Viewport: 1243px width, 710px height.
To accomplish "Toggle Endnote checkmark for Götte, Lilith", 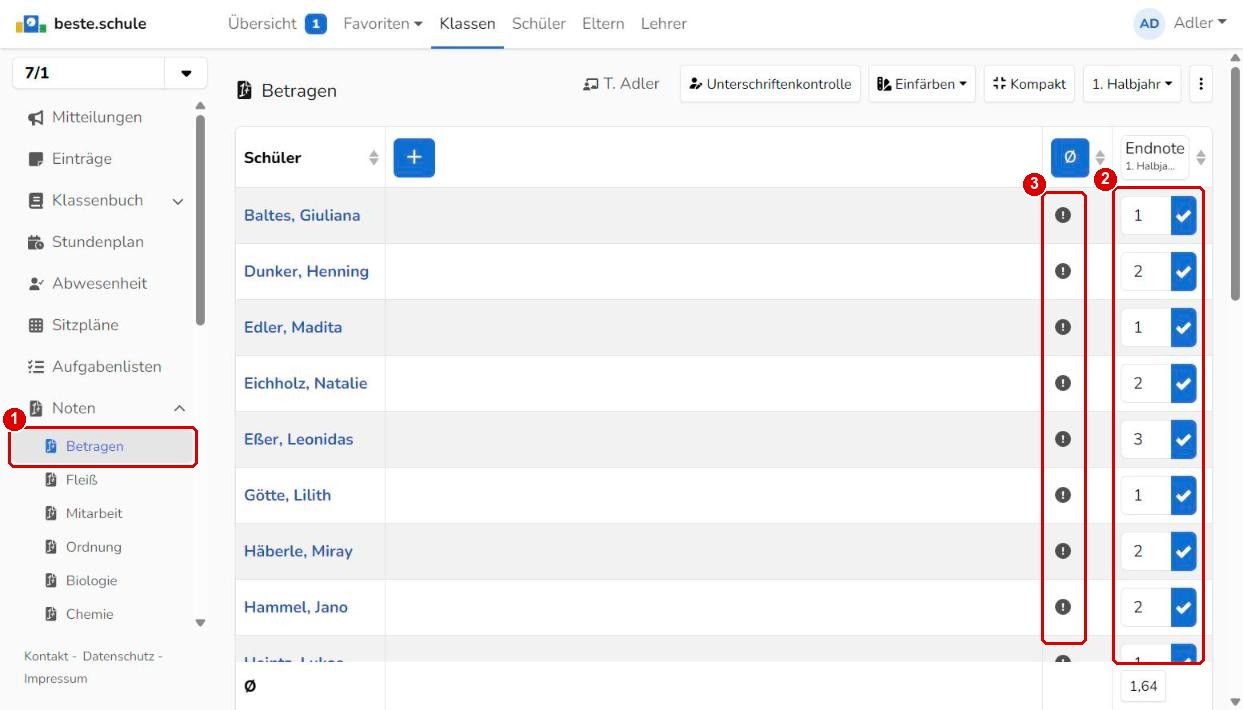I will tap(1183, 495).
